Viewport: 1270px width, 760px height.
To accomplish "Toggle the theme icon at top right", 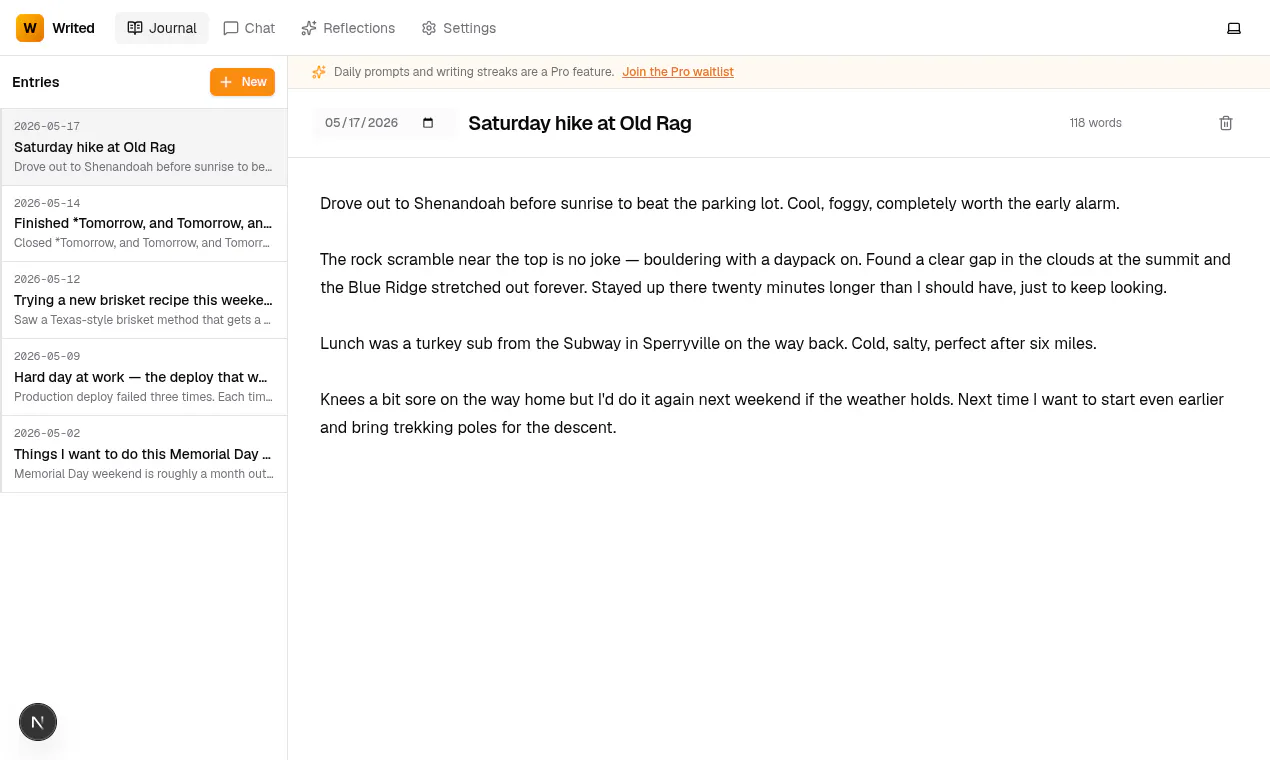I will pyautogui.click(x=1234, y=28).
